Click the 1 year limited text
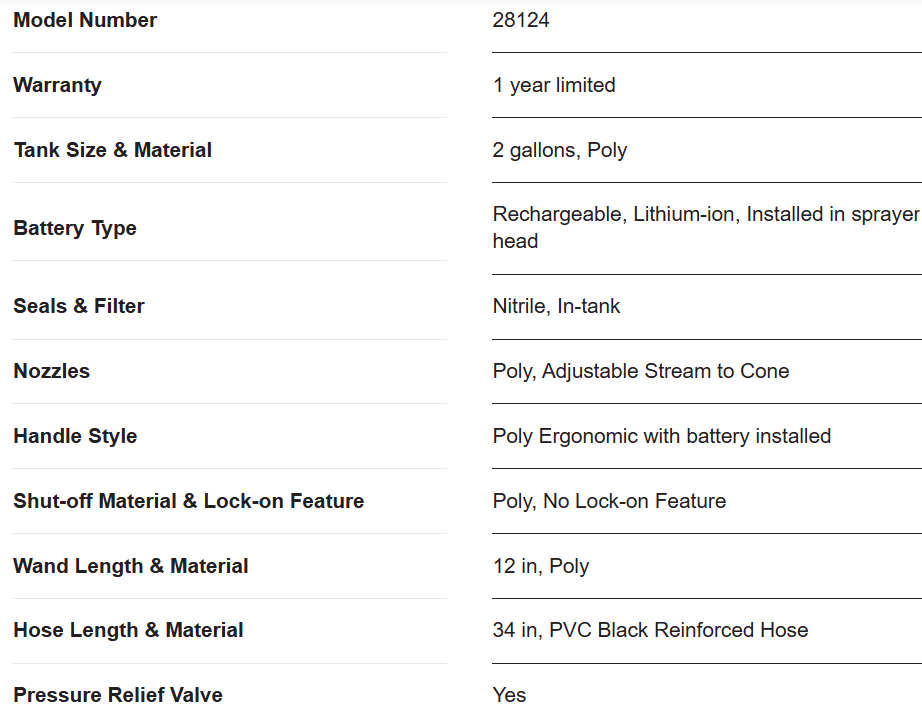Viewport: 922px width, 717px height. (554, 85)
